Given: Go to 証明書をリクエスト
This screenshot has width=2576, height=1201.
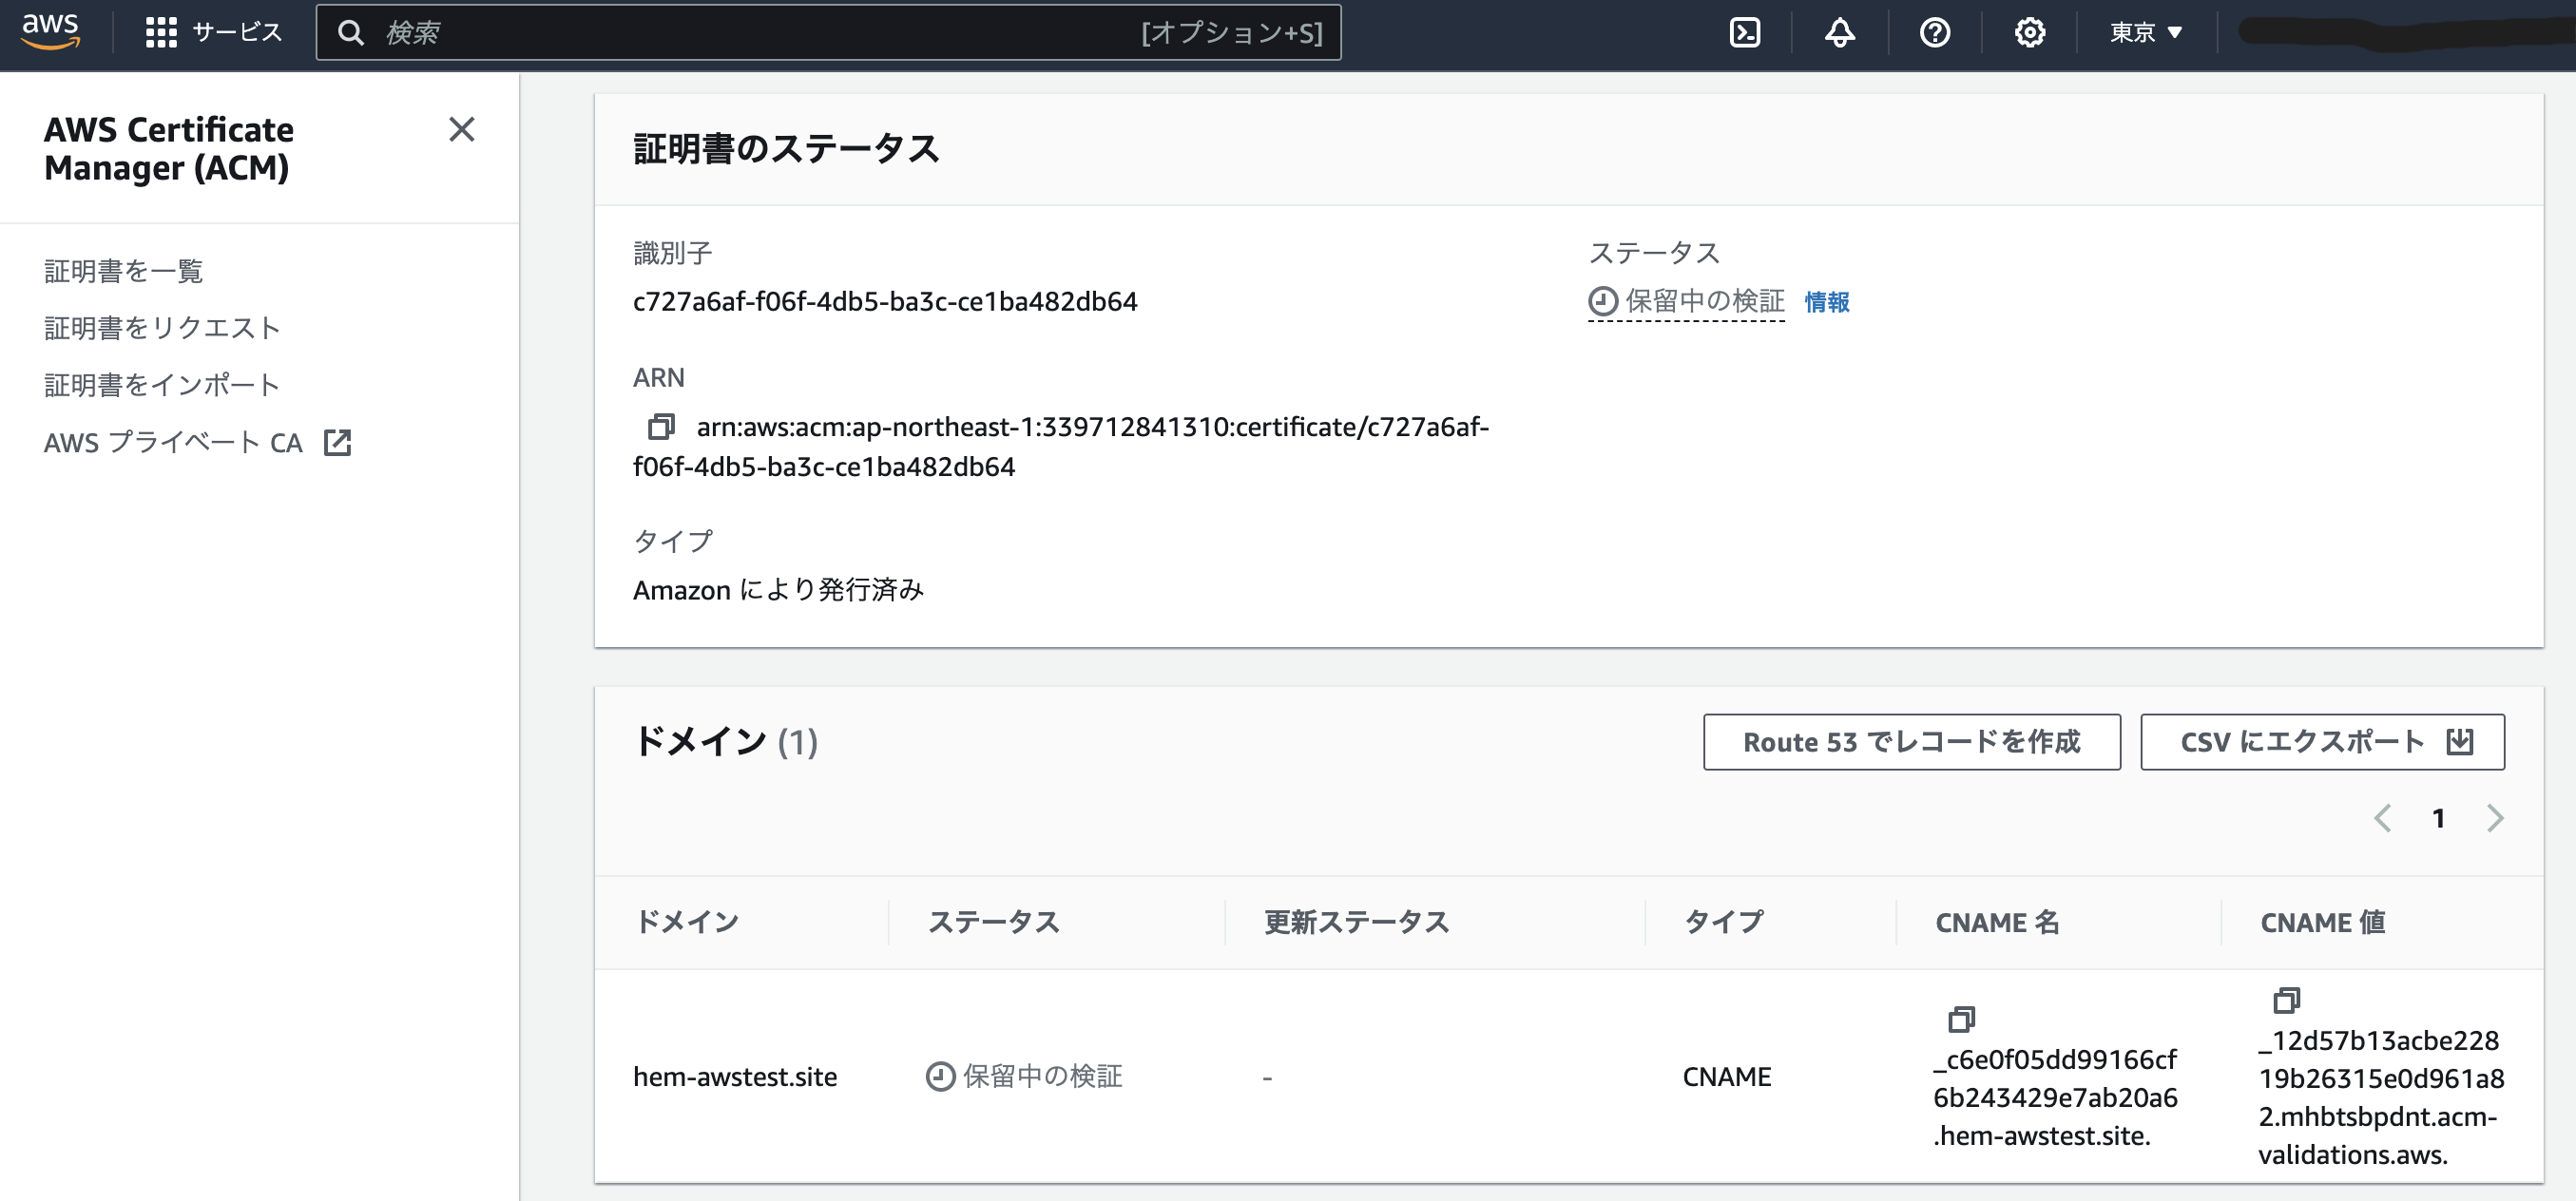Looking at the screenshot, I should point(162,328).
